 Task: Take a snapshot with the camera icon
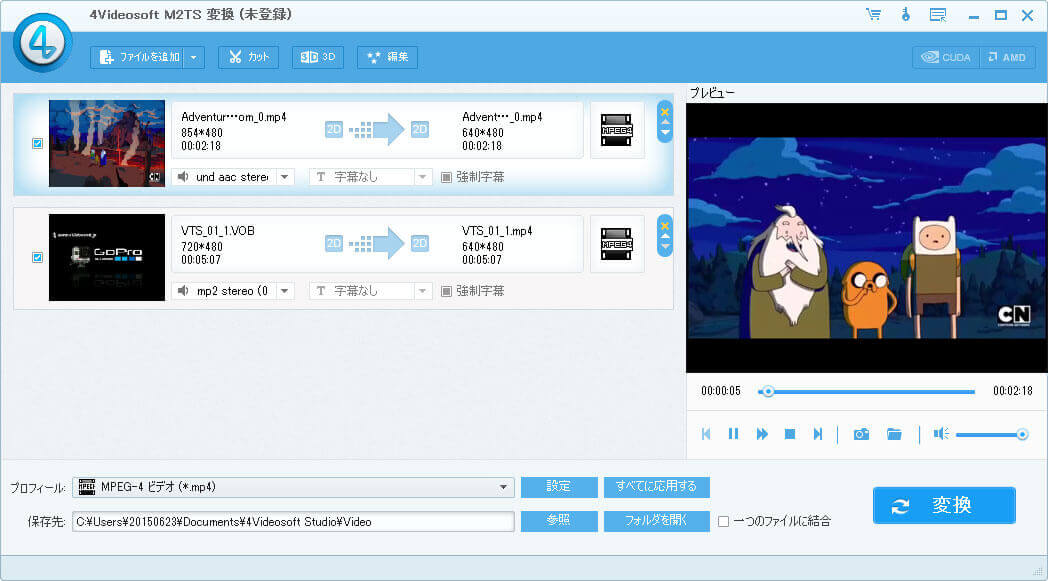coord(861,434)
